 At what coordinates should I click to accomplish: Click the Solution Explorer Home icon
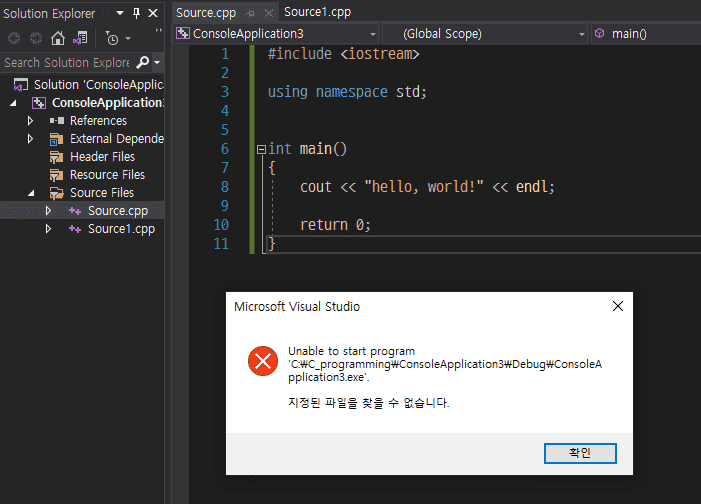coord(58,38)
